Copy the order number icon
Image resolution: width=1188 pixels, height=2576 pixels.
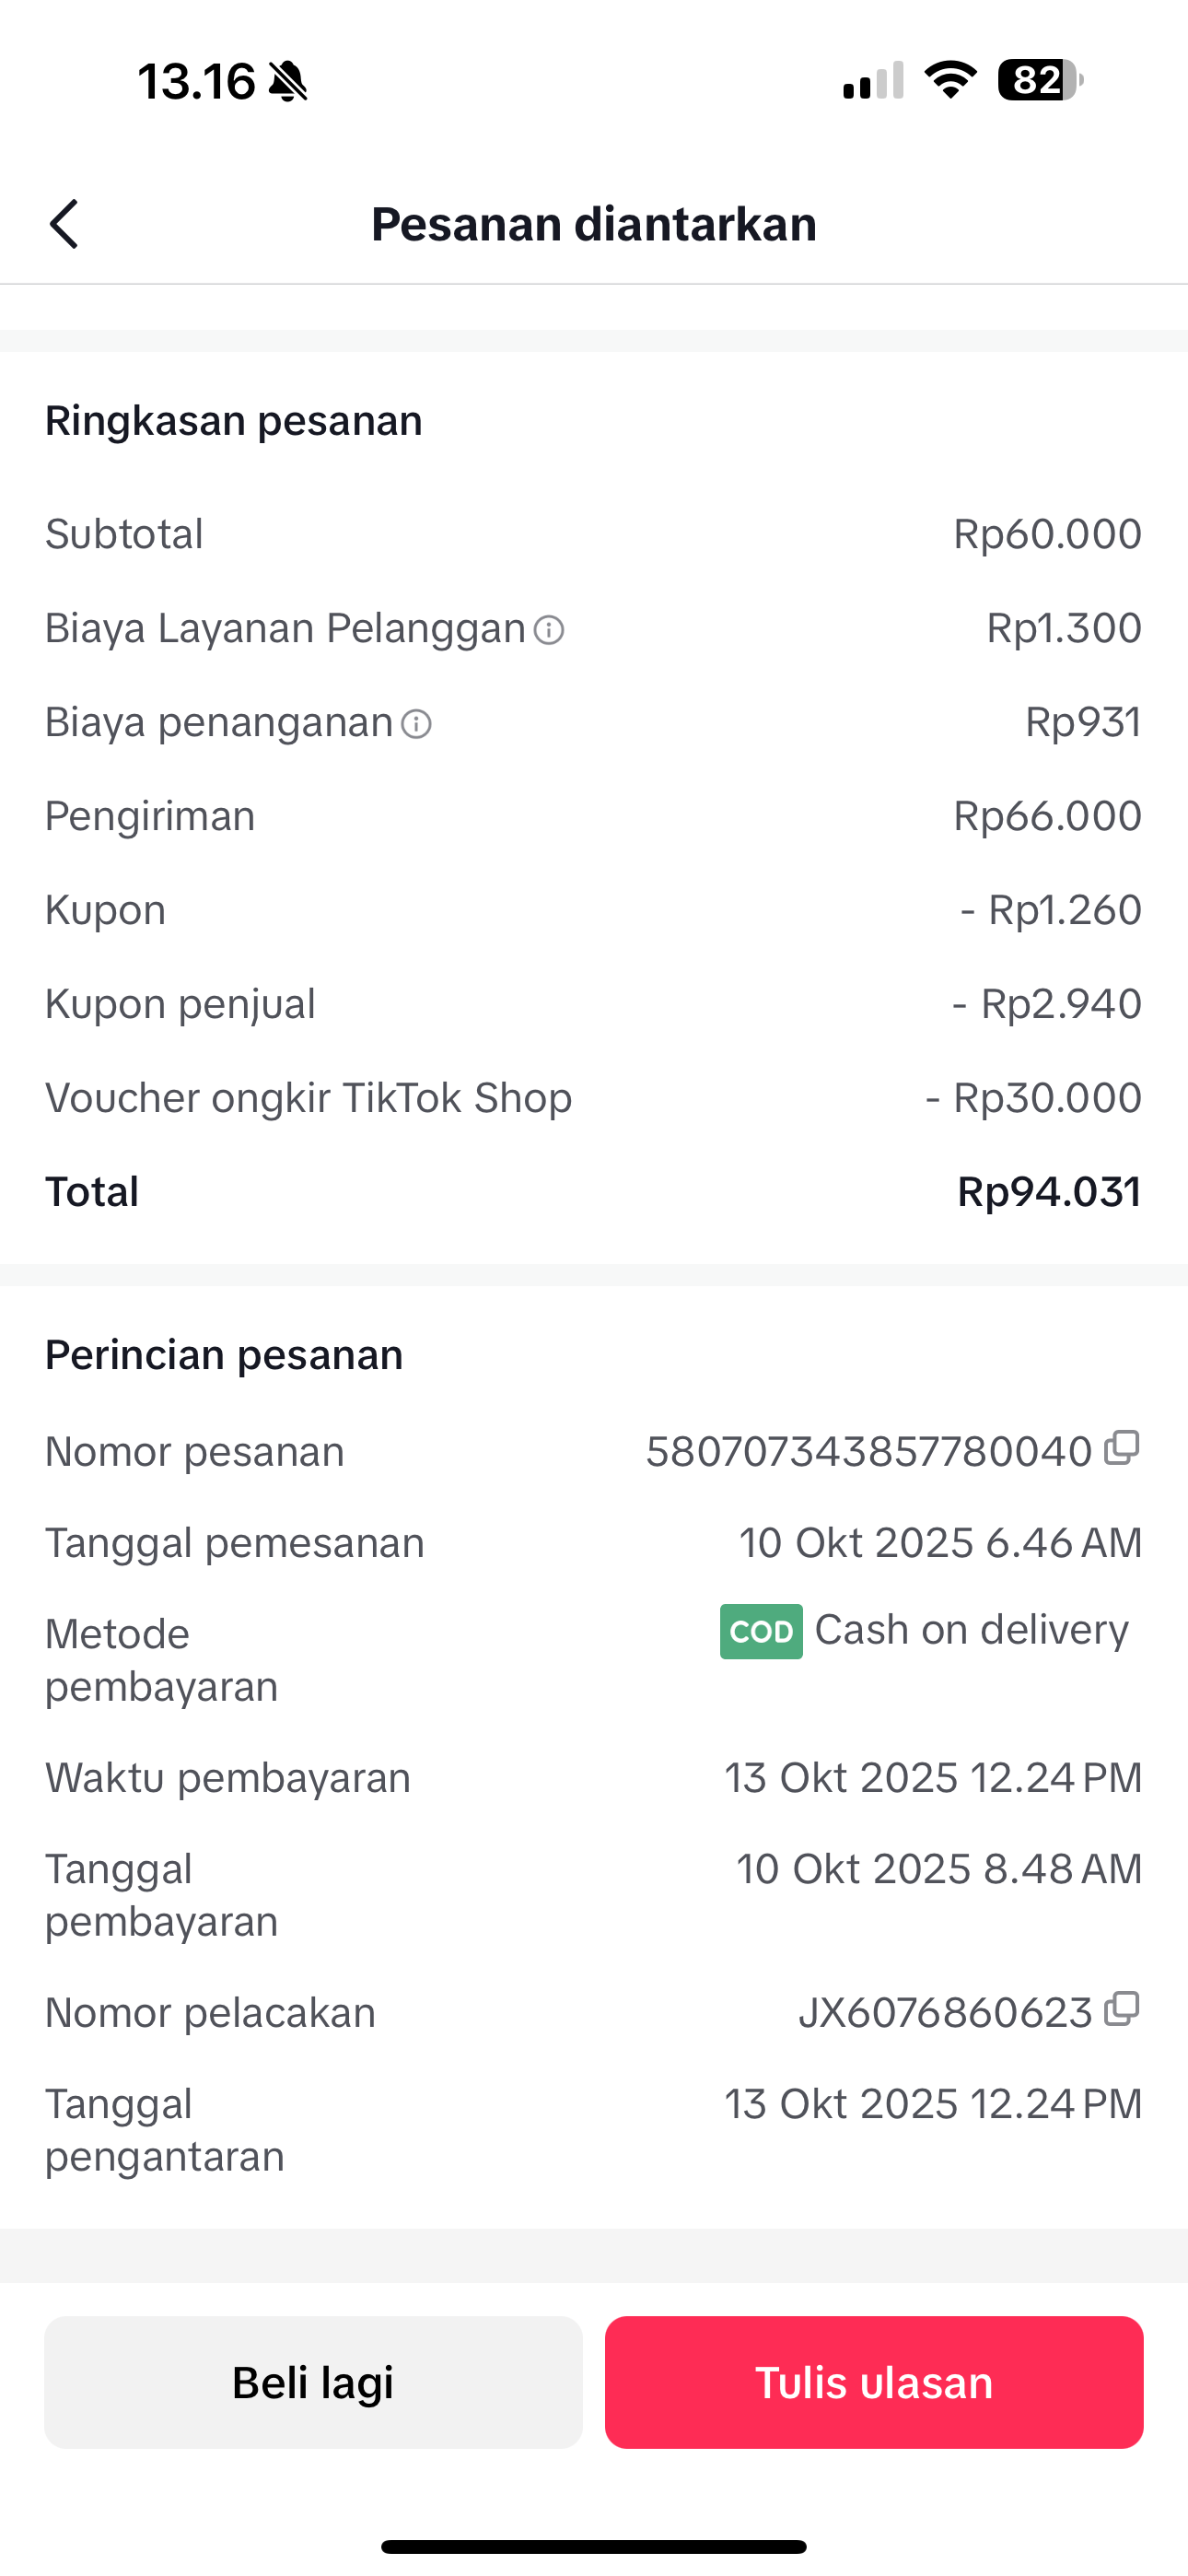(x=1121, y=1448)
